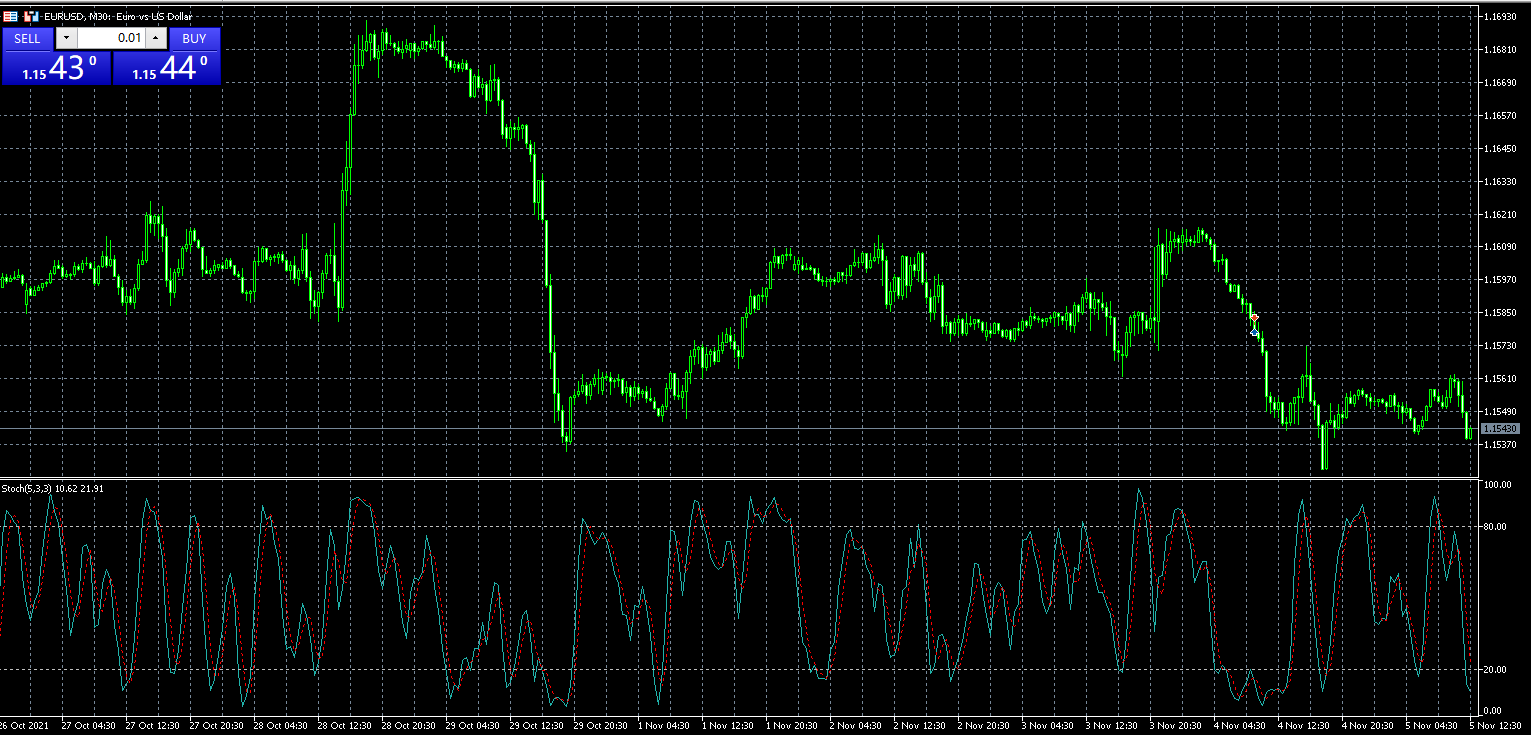Viewport: 1531px width, 735px height.
Task: Click the 26 Oct 2021 time label
Action: coord(24,725)
